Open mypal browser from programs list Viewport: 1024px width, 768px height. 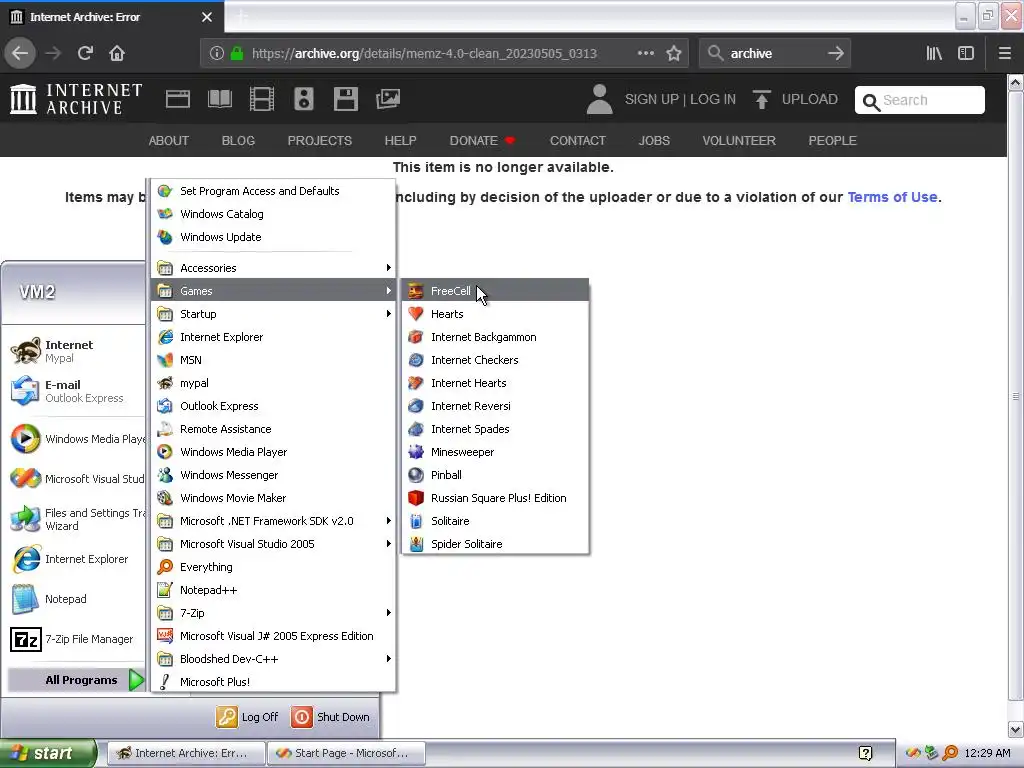coord(274,383)
